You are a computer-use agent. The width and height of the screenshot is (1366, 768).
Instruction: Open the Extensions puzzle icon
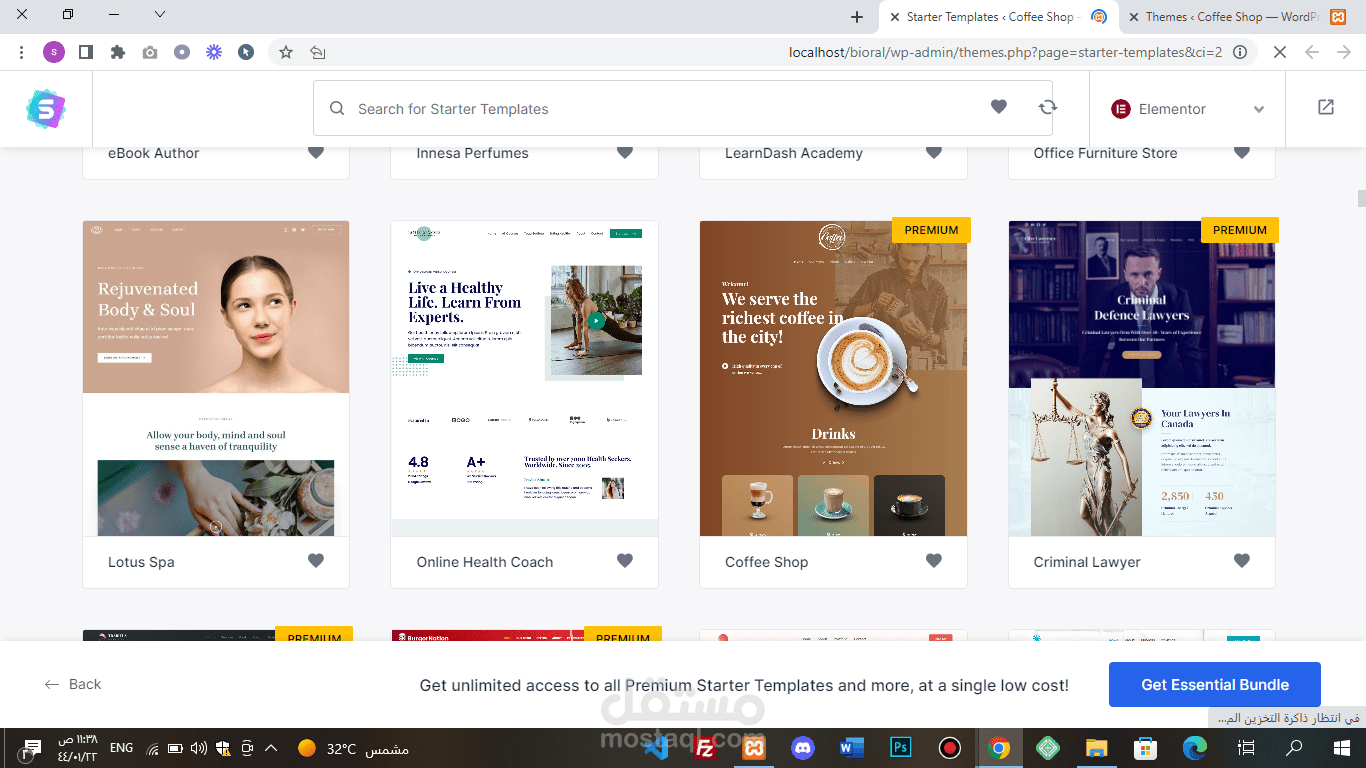point(118,52)
